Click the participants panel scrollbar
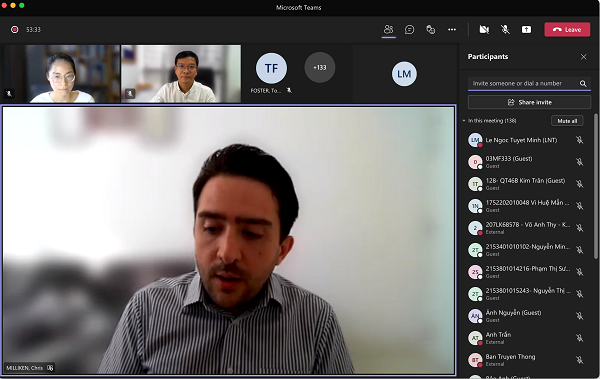Image resolution: width=600 pixels, height=379 pixels. tap(596, 186)
